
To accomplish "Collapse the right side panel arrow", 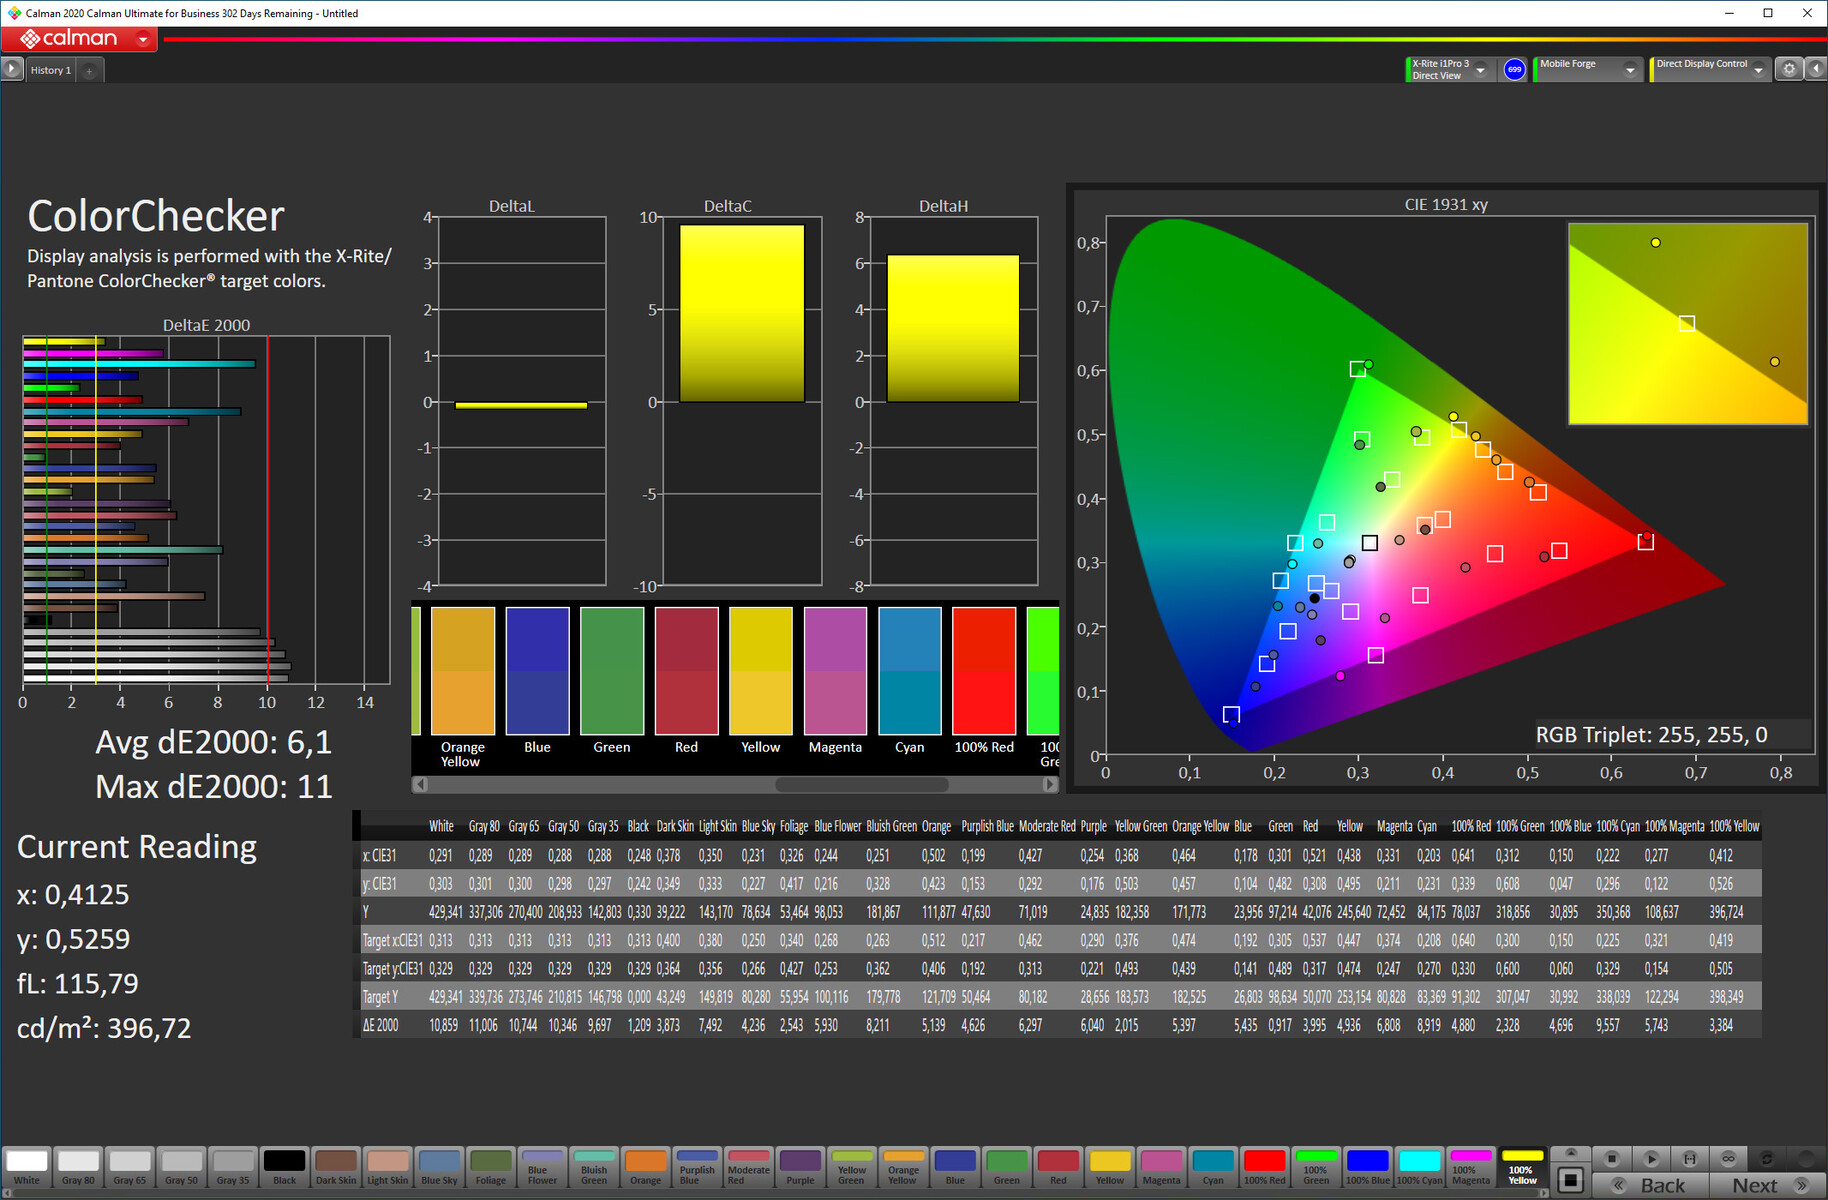I will (x=1816, y=69).
